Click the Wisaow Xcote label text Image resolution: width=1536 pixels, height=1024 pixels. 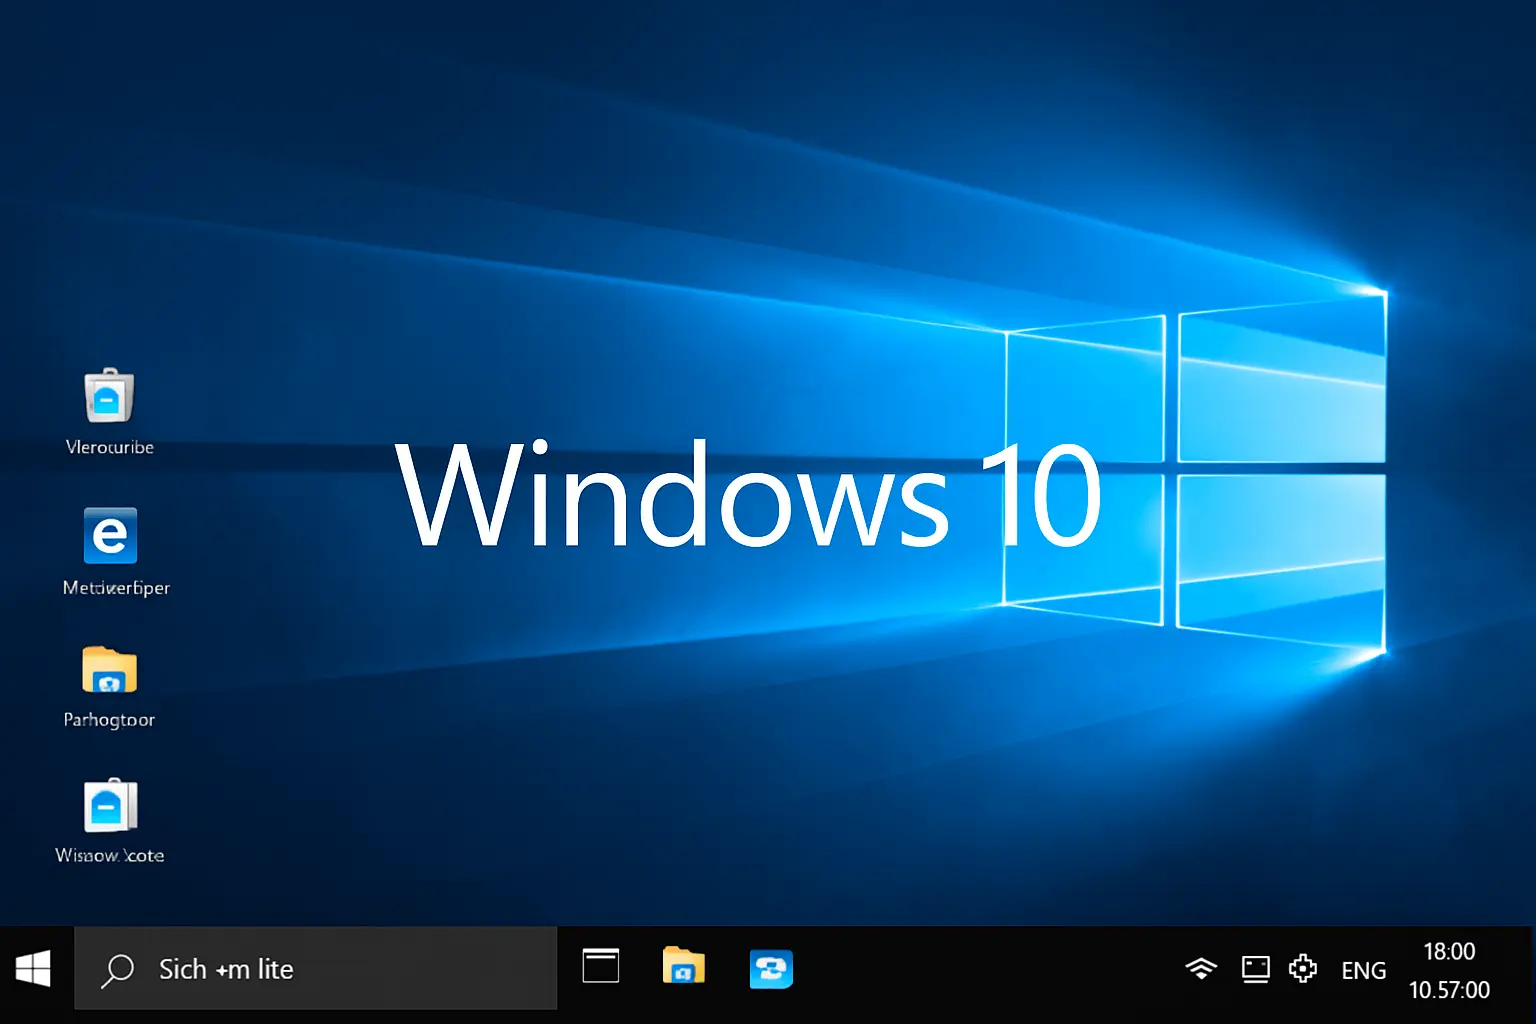point(110,855)
